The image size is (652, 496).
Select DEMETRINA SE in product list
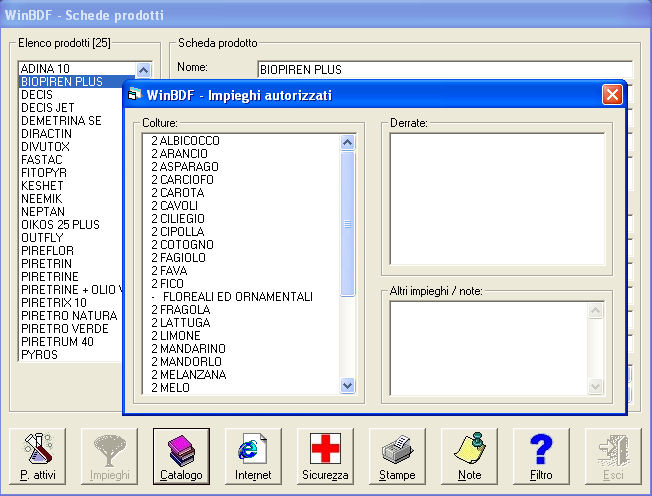[x=71, y=121]
